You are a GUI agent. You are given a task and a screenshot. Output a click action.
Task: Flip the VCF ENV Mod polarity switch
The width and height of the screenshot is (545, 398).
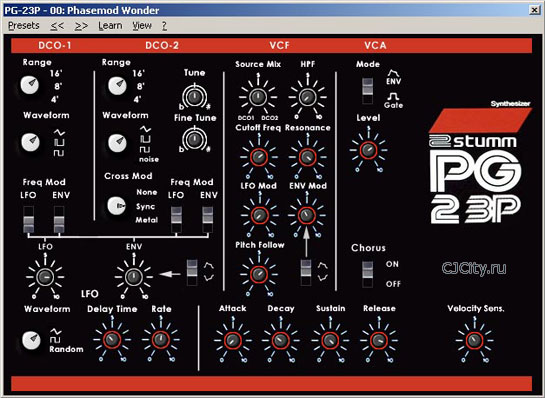(306, 273)
